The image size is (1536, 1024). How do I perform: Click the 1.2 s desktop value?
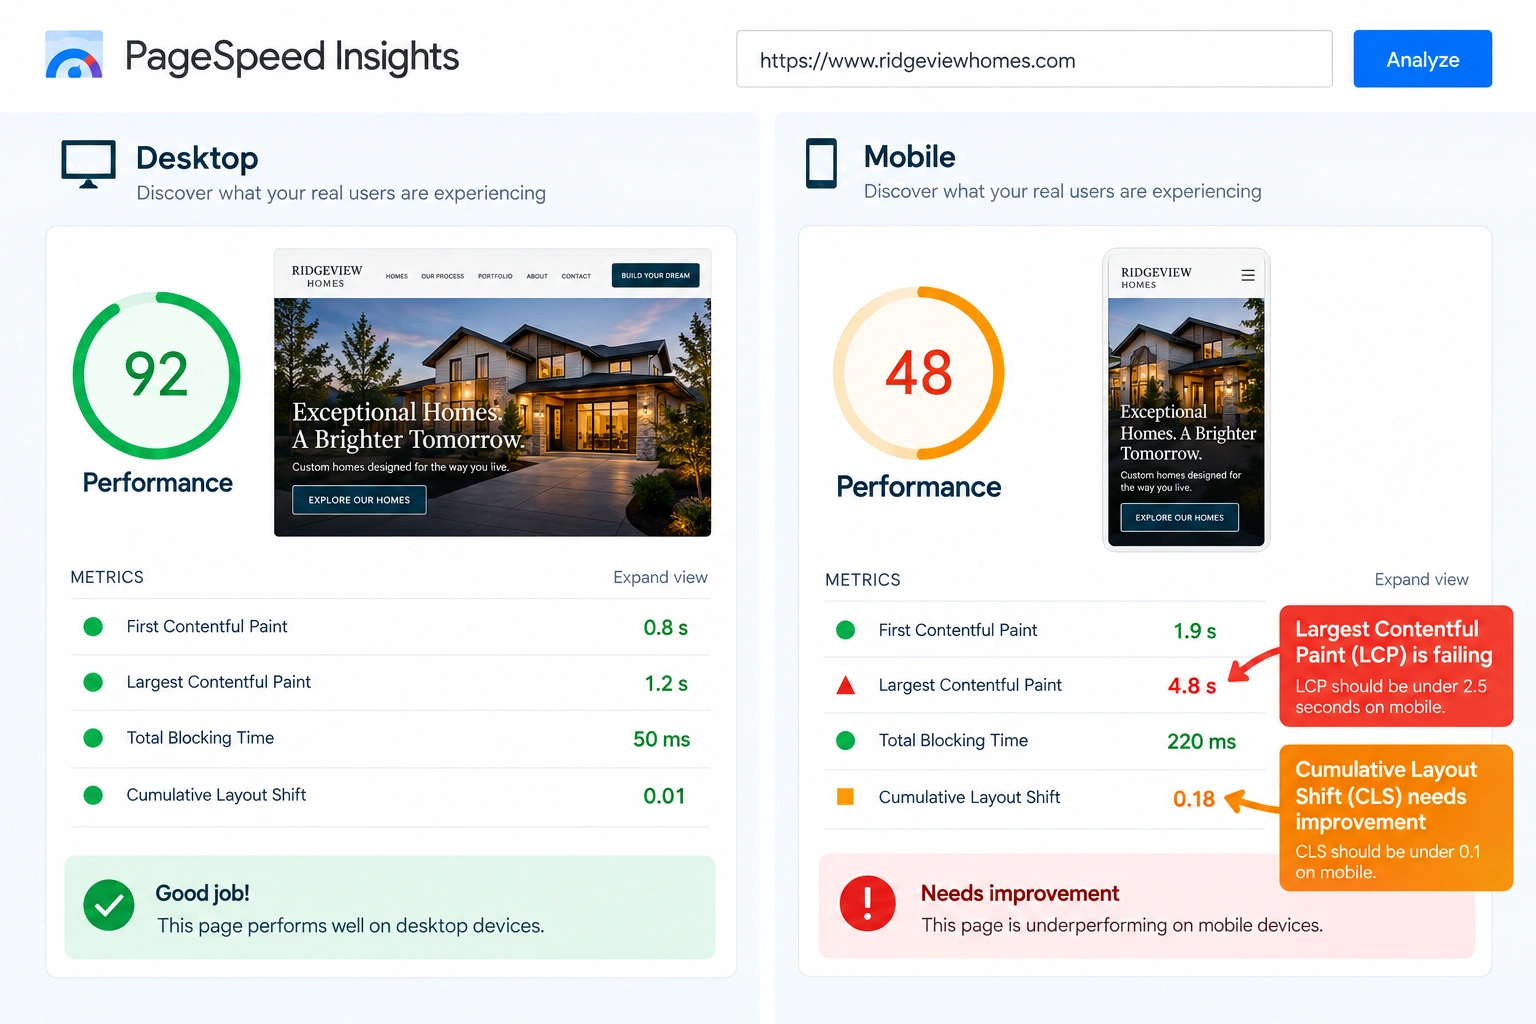pyautogui.click(x=666, y=684)
